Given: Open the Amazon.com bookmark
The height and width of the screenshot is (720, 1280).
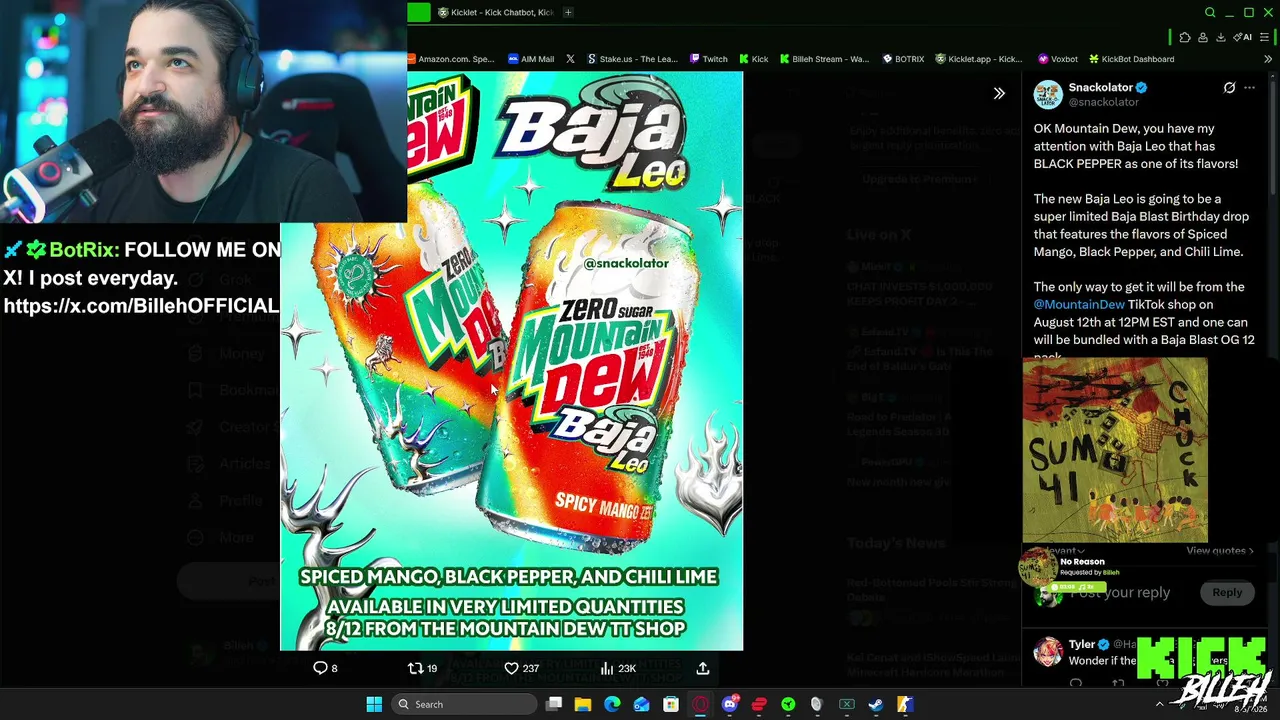Looking at the screenshot, I should pos(452,59).
